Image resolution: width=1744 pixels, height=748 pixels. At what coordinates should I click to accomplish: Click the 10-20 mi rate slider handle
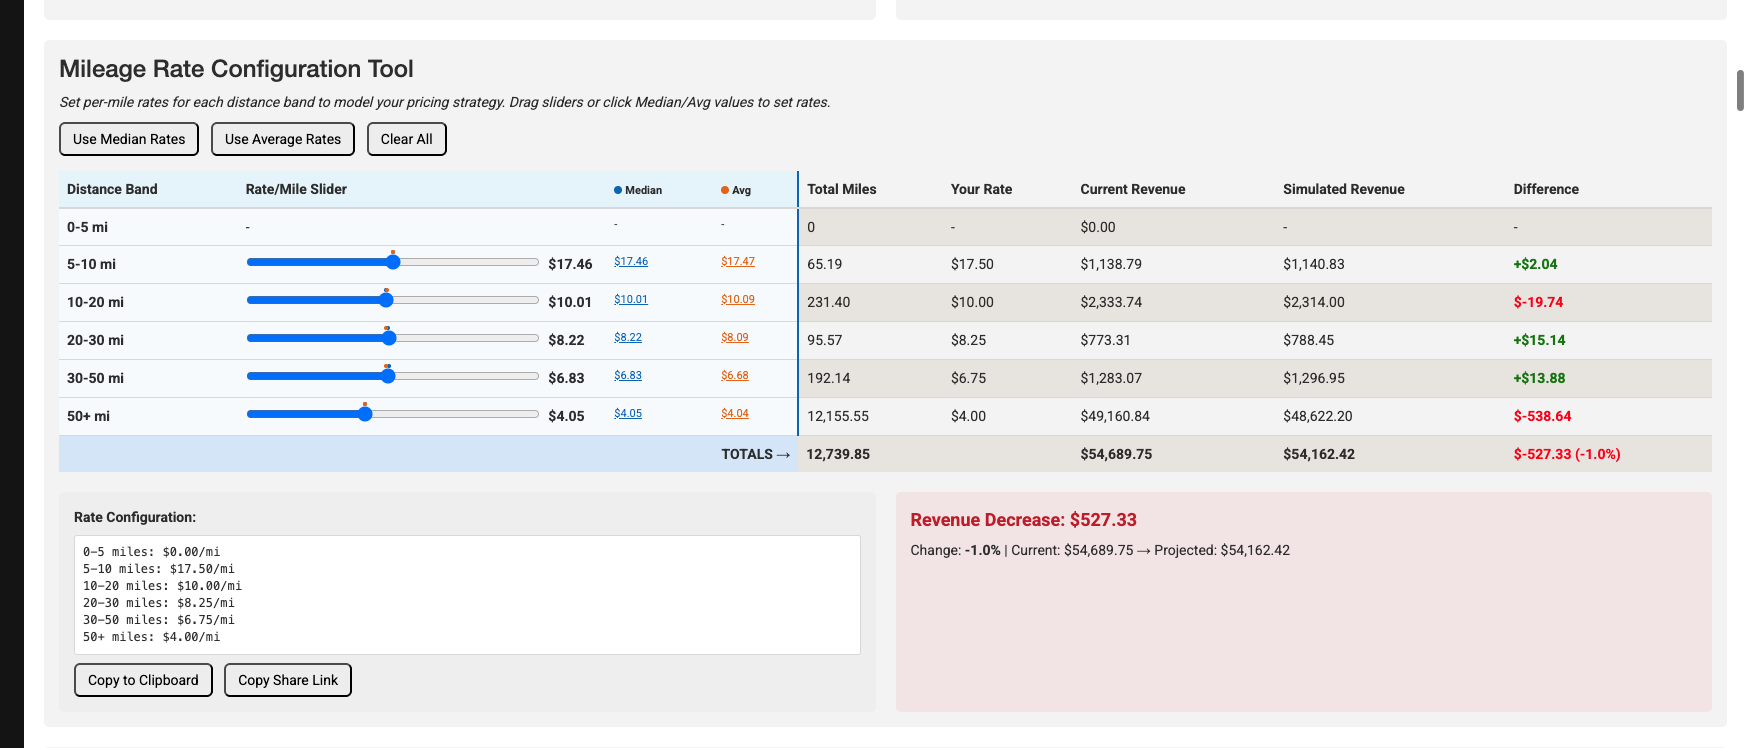click(386, 300)
